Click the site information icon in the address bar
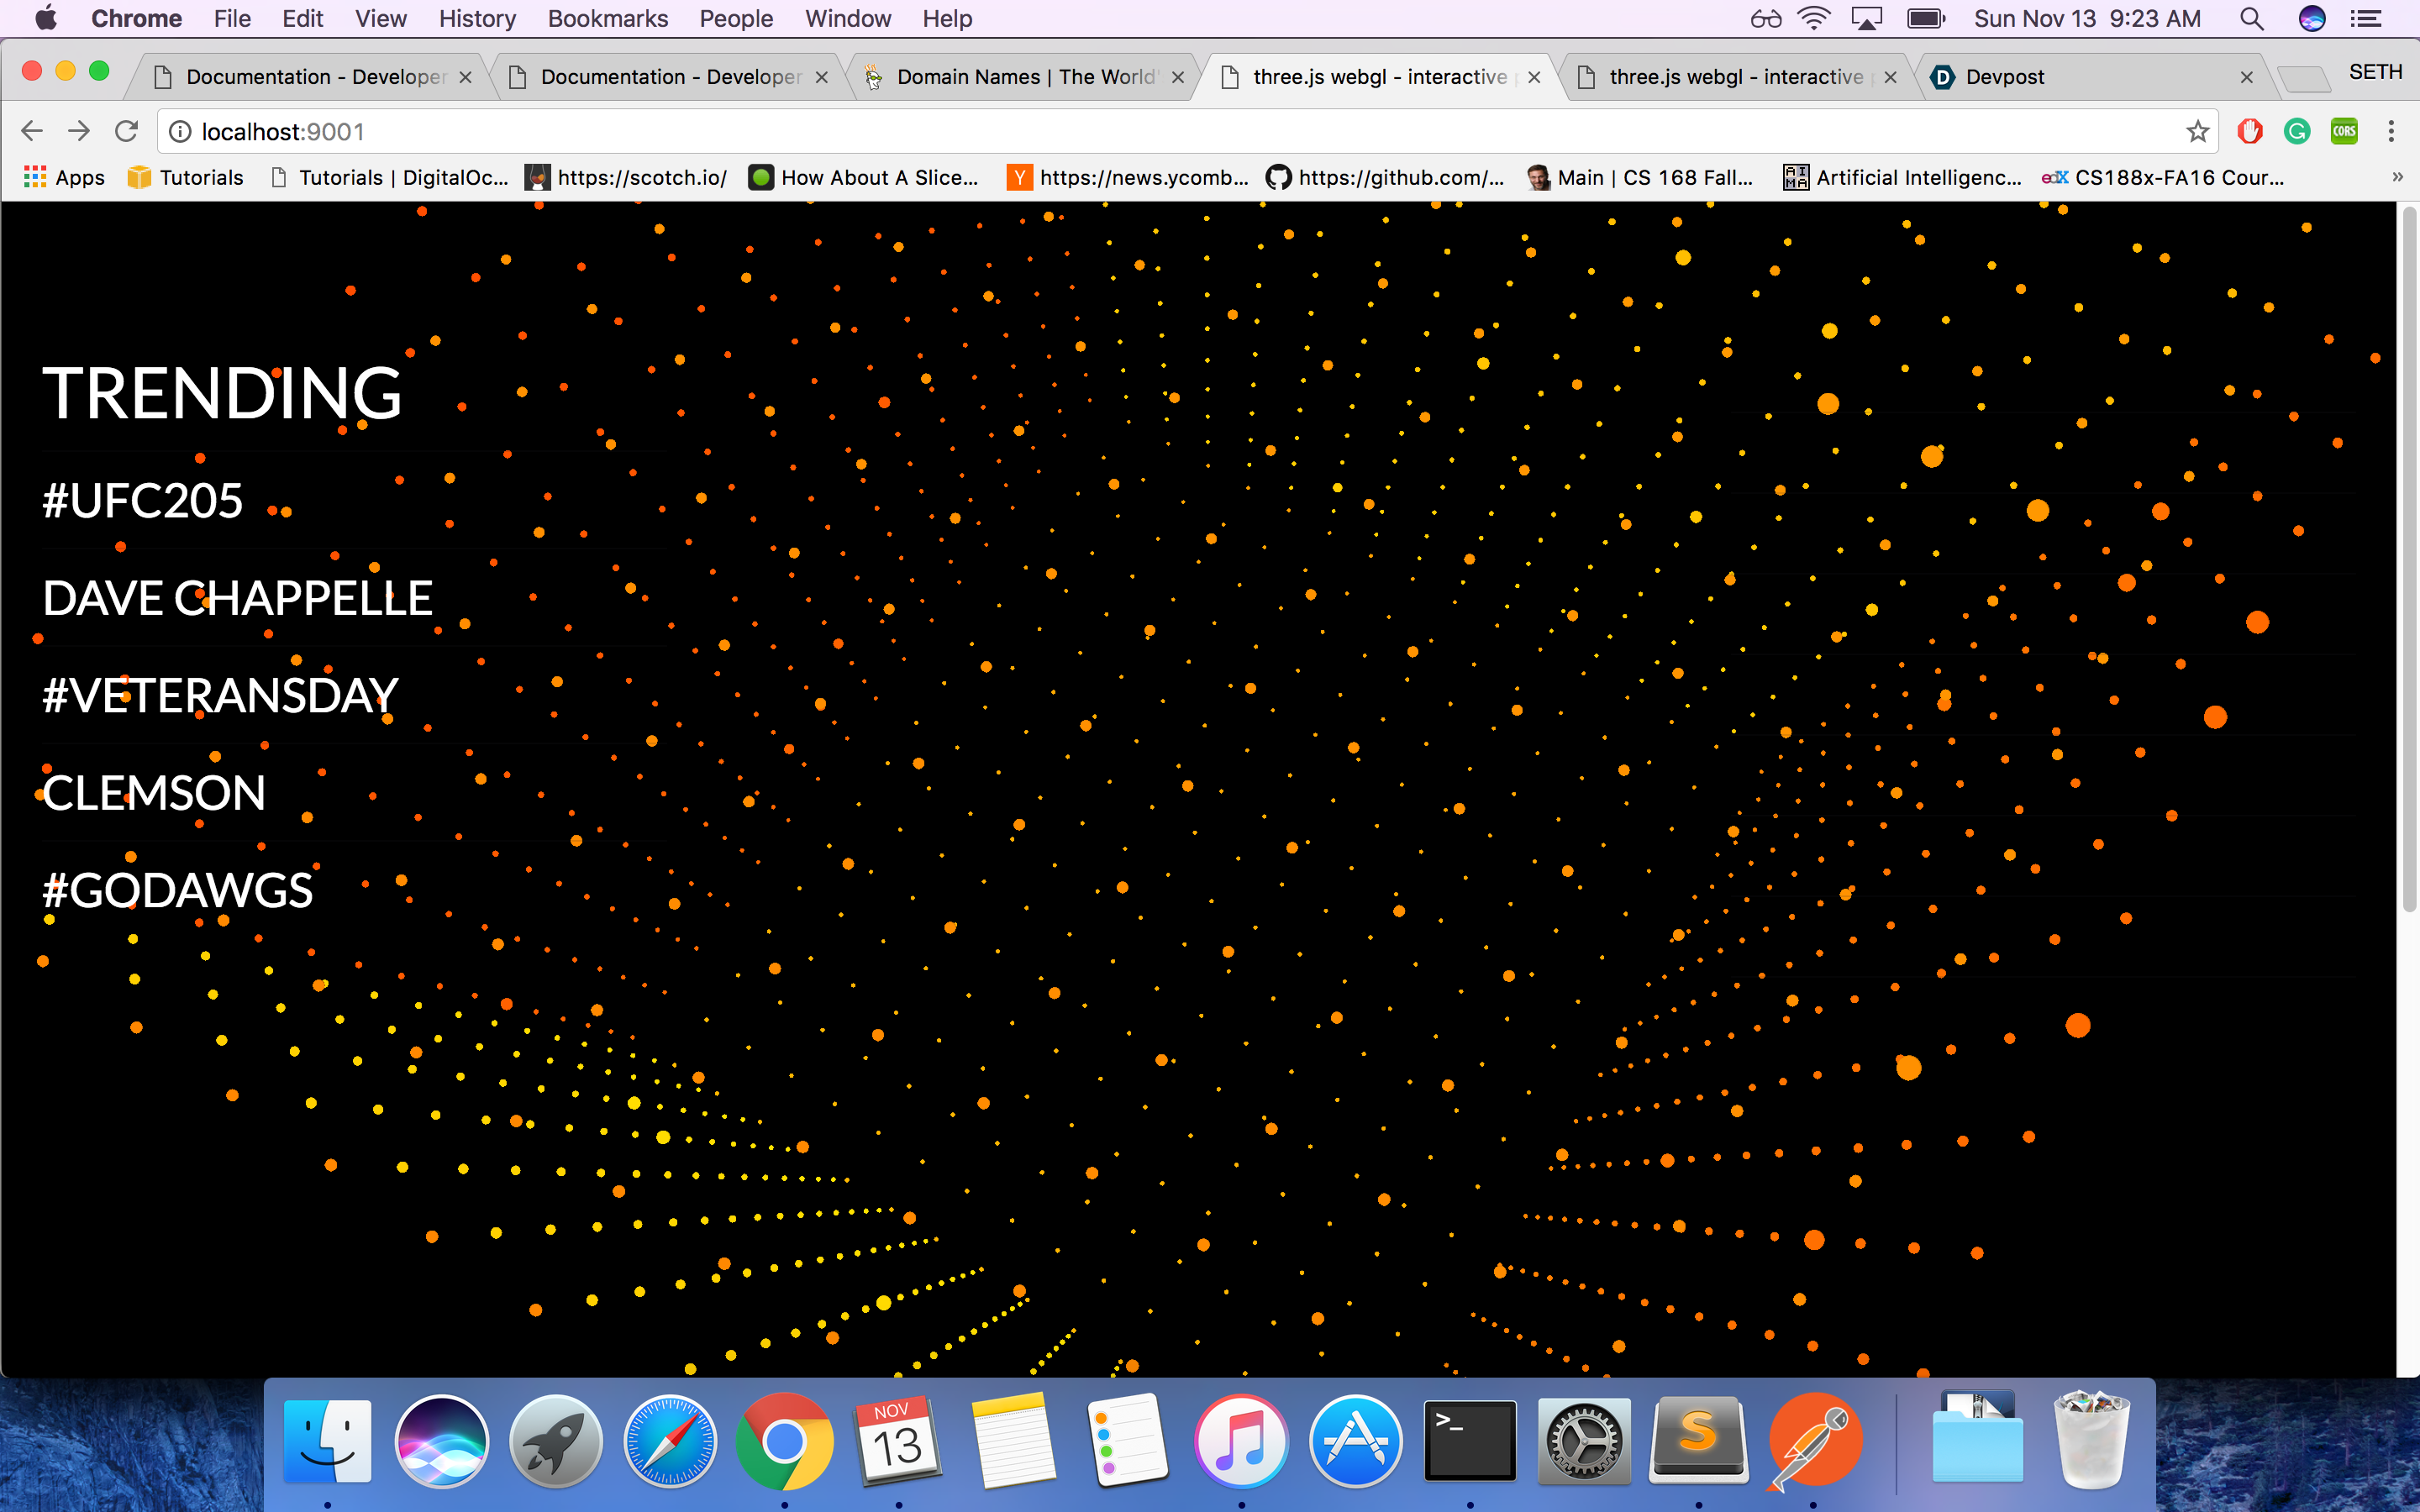 (x=180, y=131)
